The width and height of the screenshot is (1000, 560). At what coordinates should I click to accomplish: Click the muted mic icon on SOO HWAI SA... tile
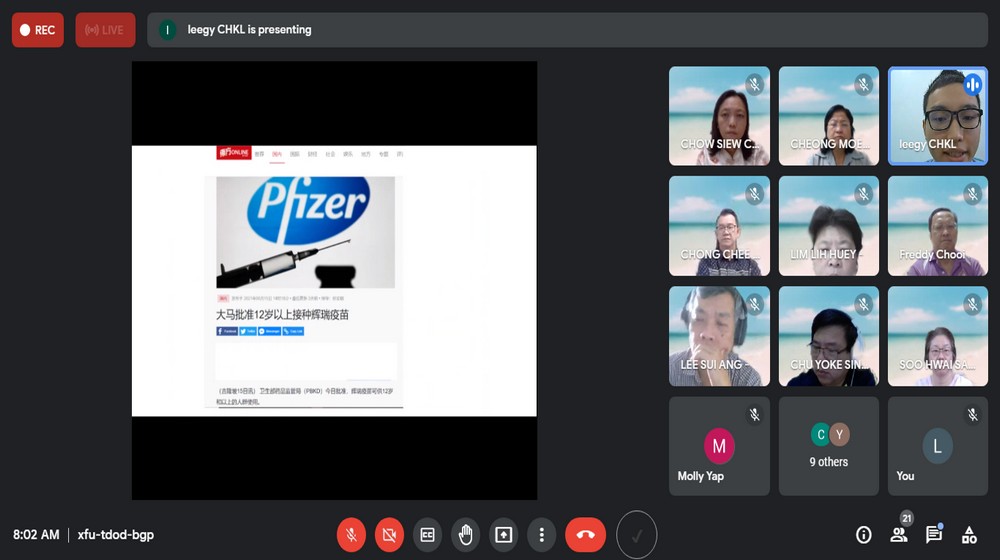973,304
